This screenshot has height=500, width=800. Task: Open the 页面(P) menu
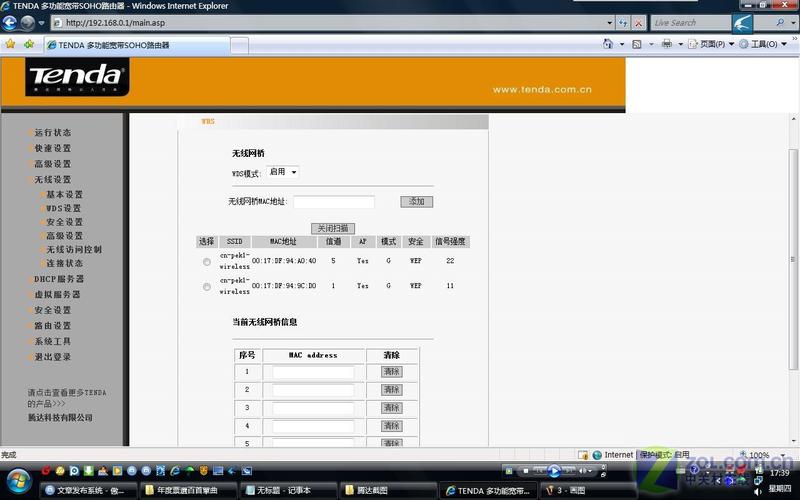[x=711, y=44]
